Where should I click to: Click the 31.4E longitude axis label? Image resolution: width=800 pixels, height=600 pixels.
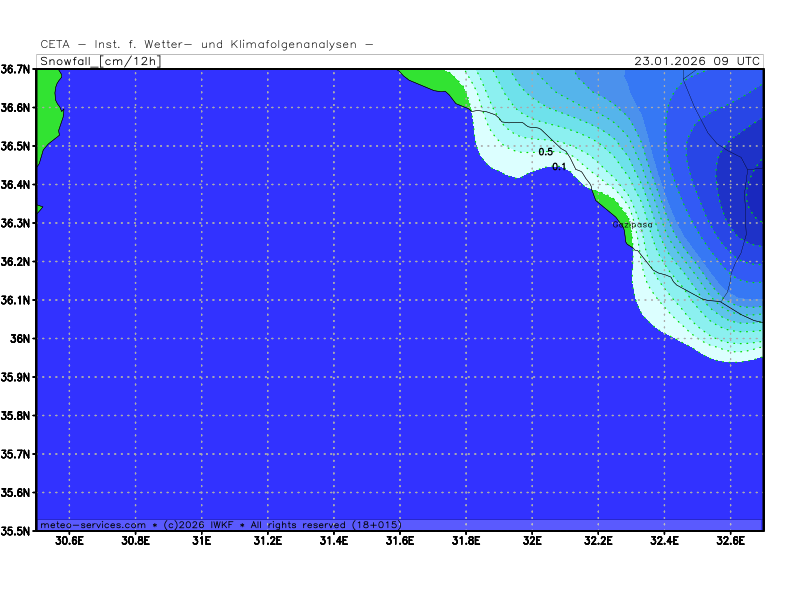click(x=333, y=541)
